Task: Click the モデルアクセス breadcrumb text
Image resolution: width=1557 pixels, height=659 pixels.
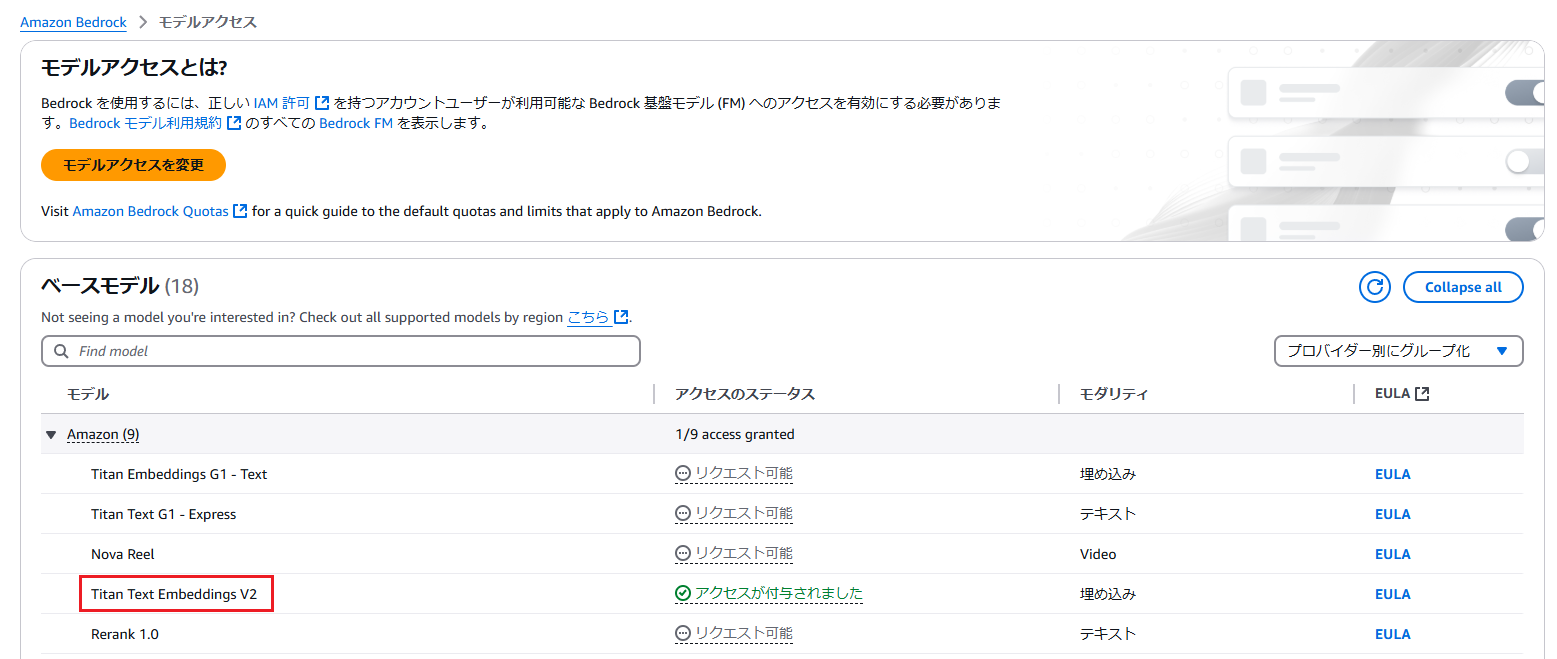Action: click(x=208, y=22)
